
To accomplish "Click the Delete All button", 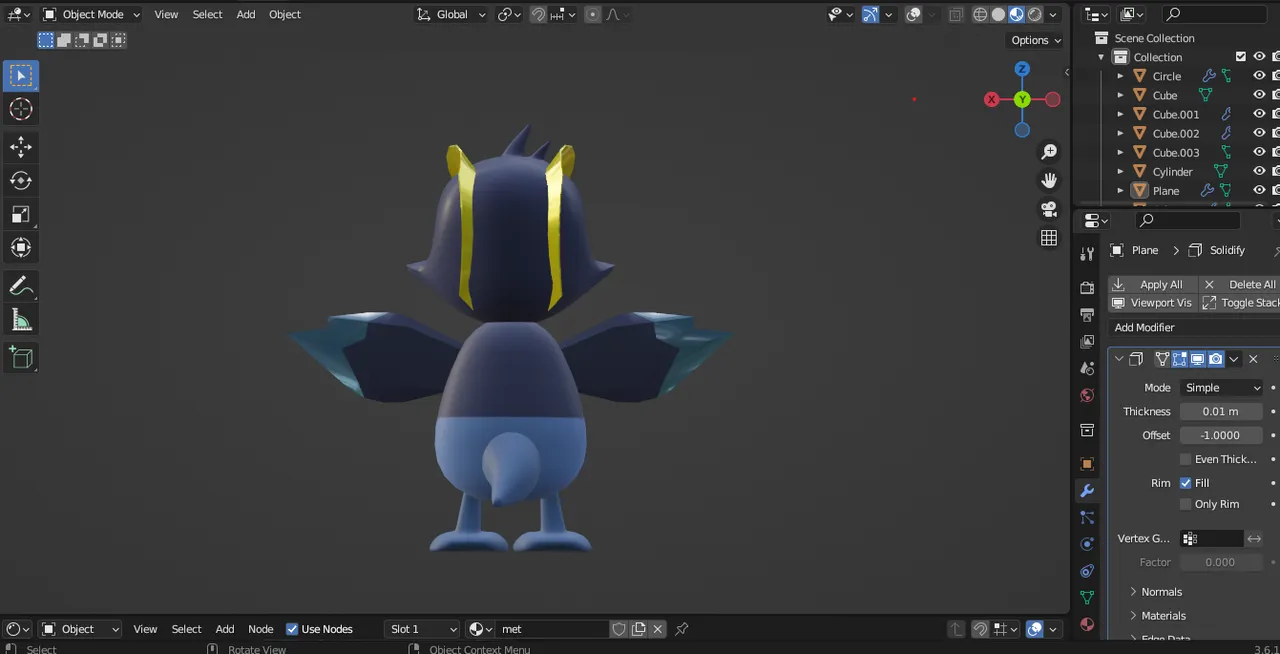I will point(1238,284).
